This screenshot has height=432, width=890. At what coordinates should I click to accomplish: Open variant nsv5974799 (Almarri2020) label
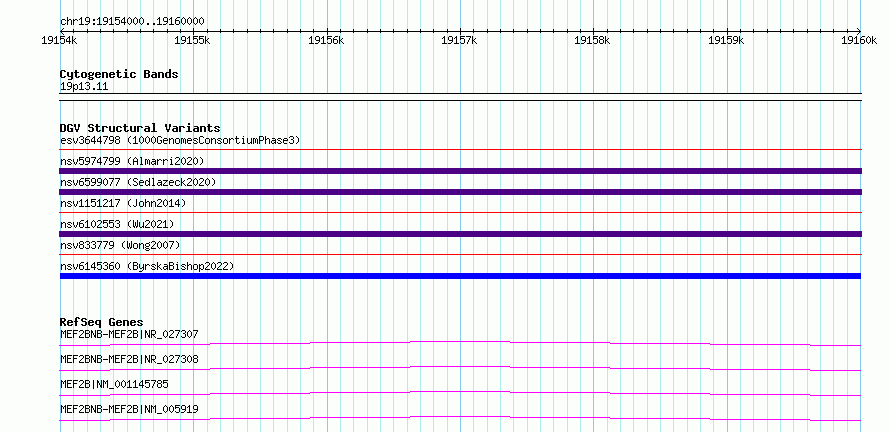coord(132,161)
